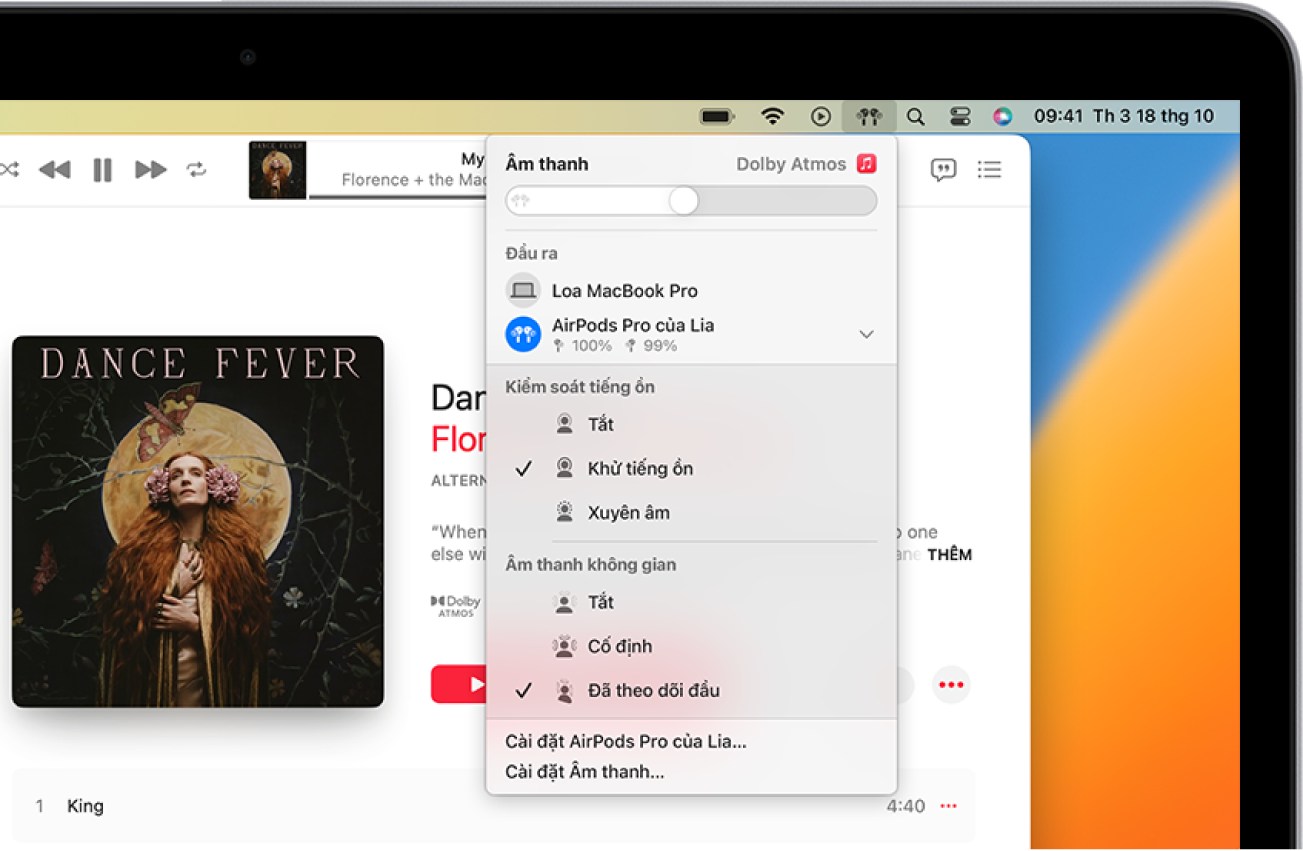Click the head-tracked spatial audio icon
Viewport: 1303px width, 851px height.
coord(565,690)
